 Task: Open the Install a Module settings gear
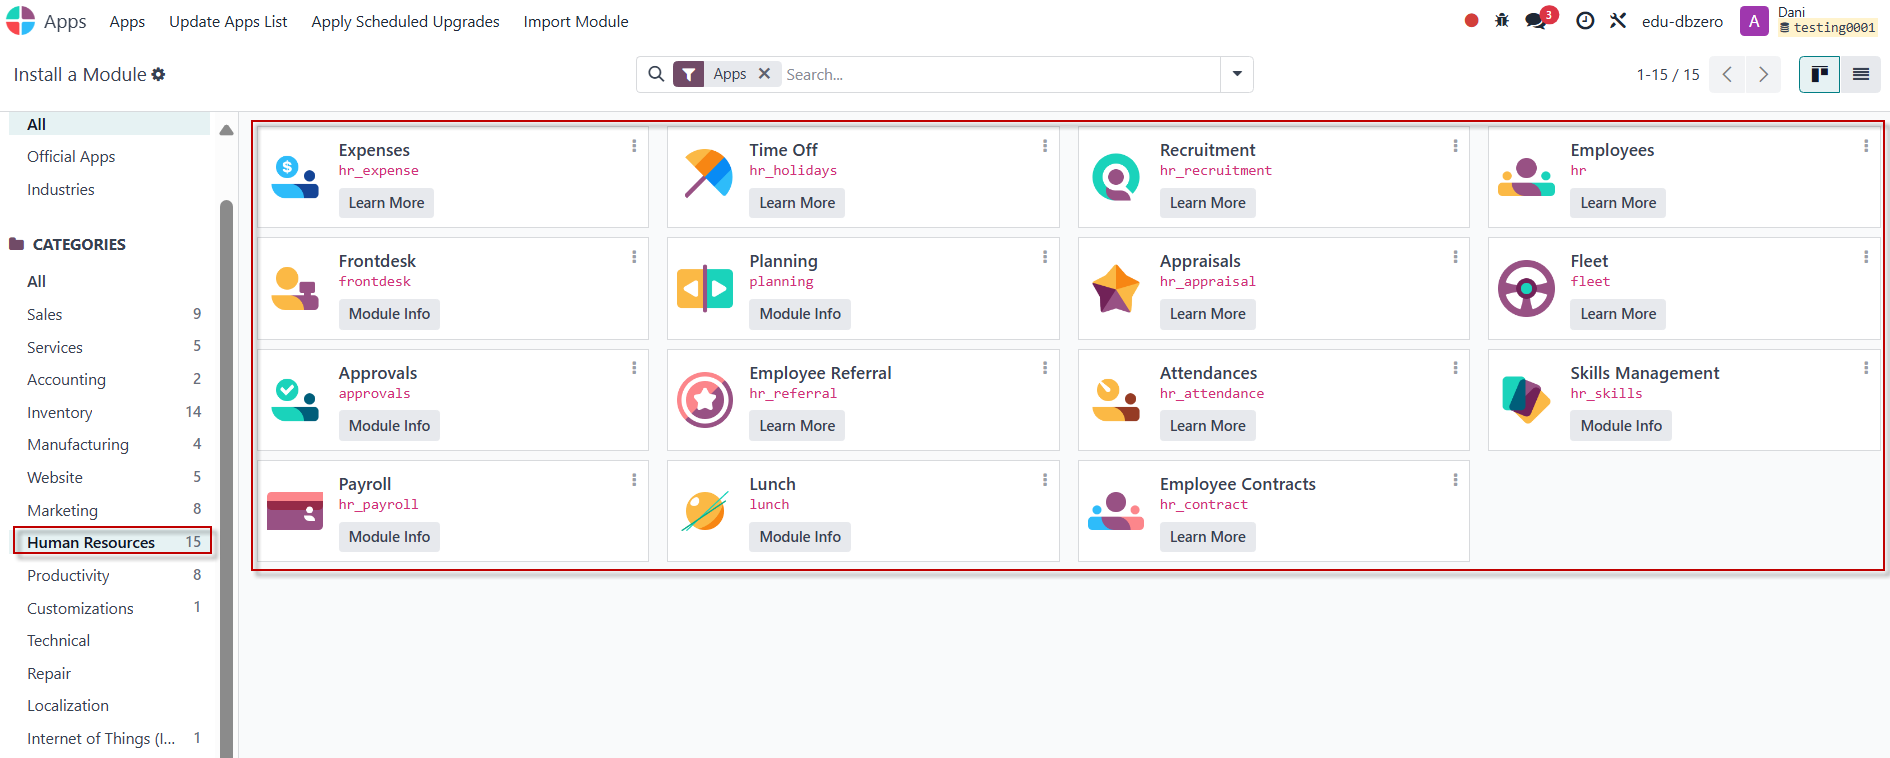click(158, 74)
